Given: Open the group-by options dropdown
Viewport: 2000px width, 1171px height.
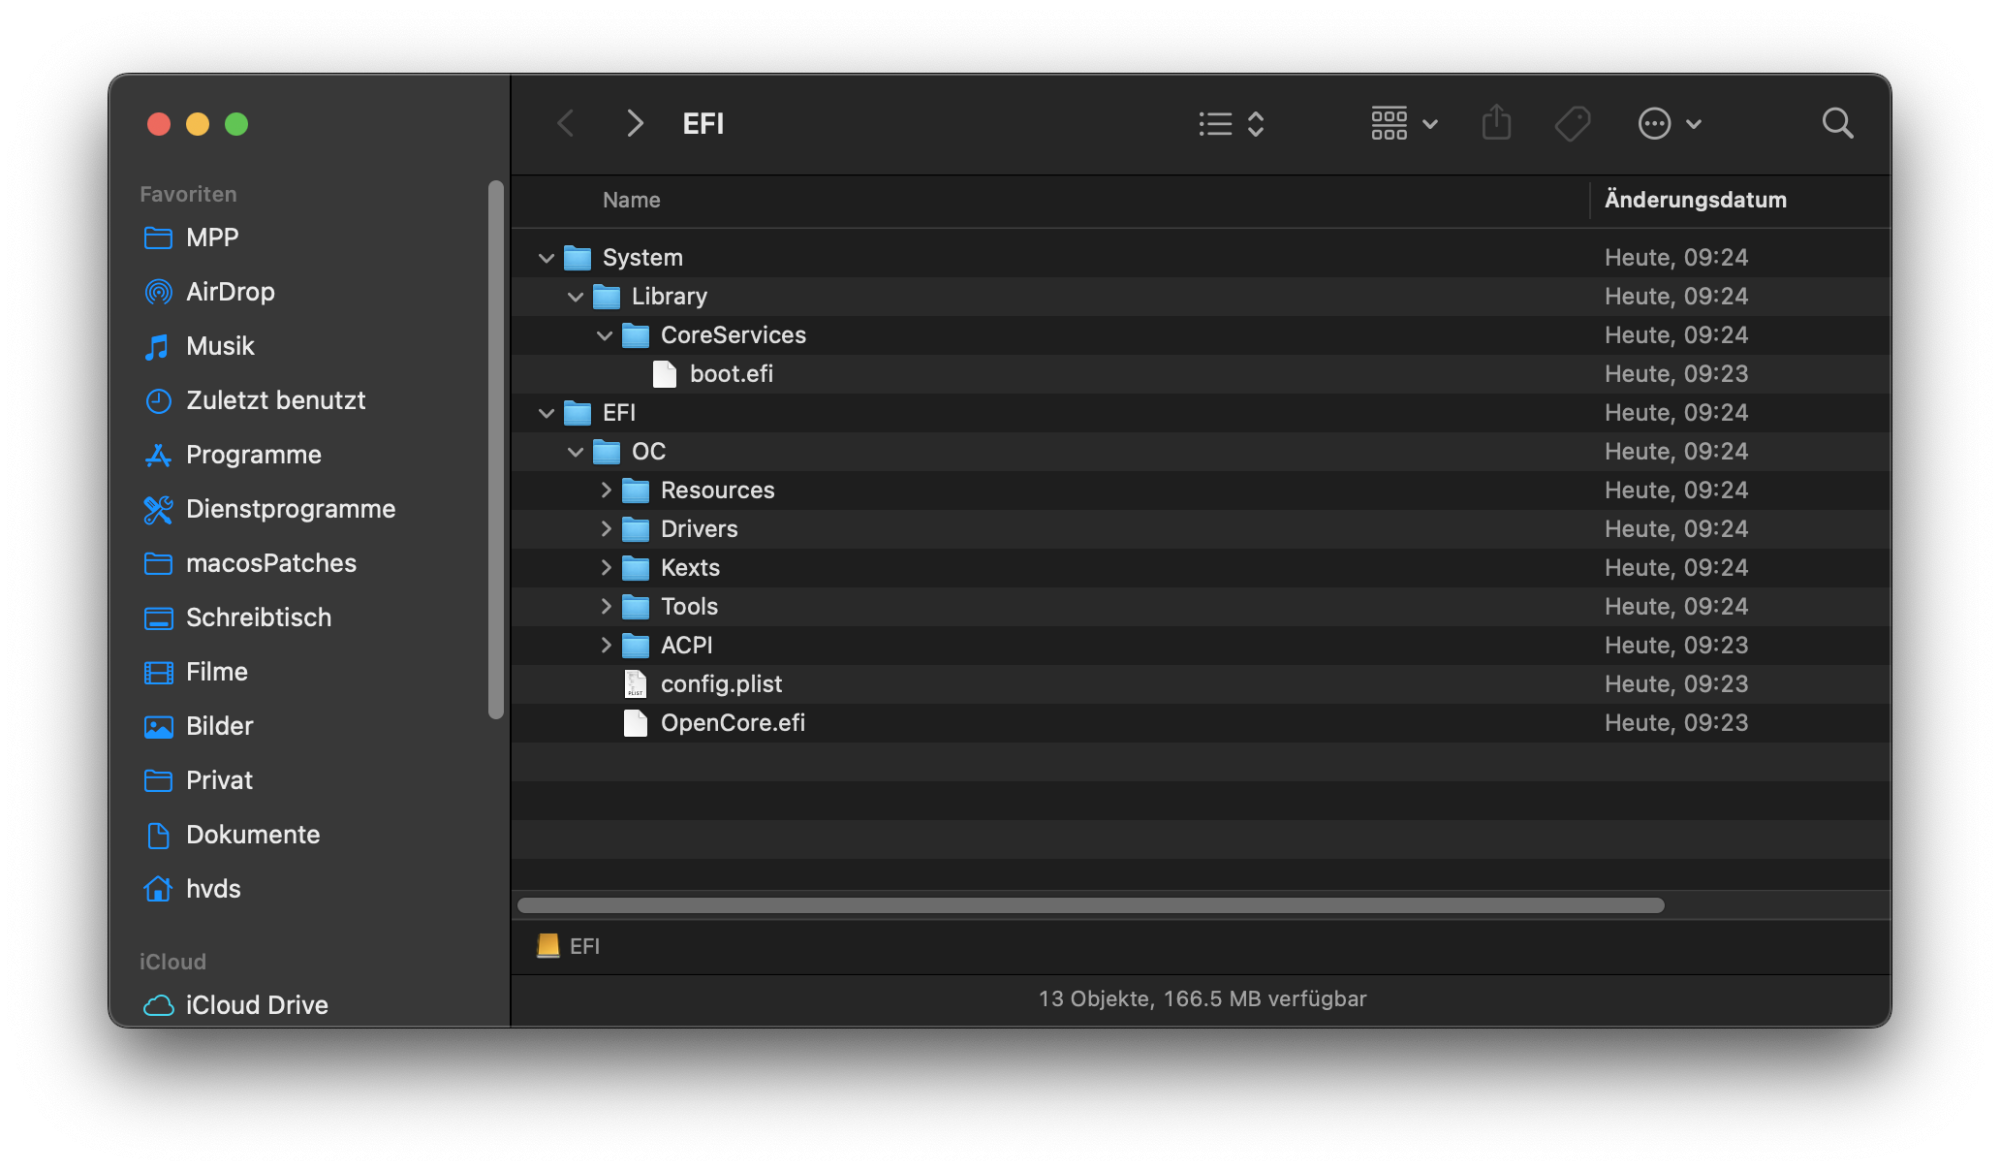Looking at the screenshot, I should click(x=1403, y=124).
